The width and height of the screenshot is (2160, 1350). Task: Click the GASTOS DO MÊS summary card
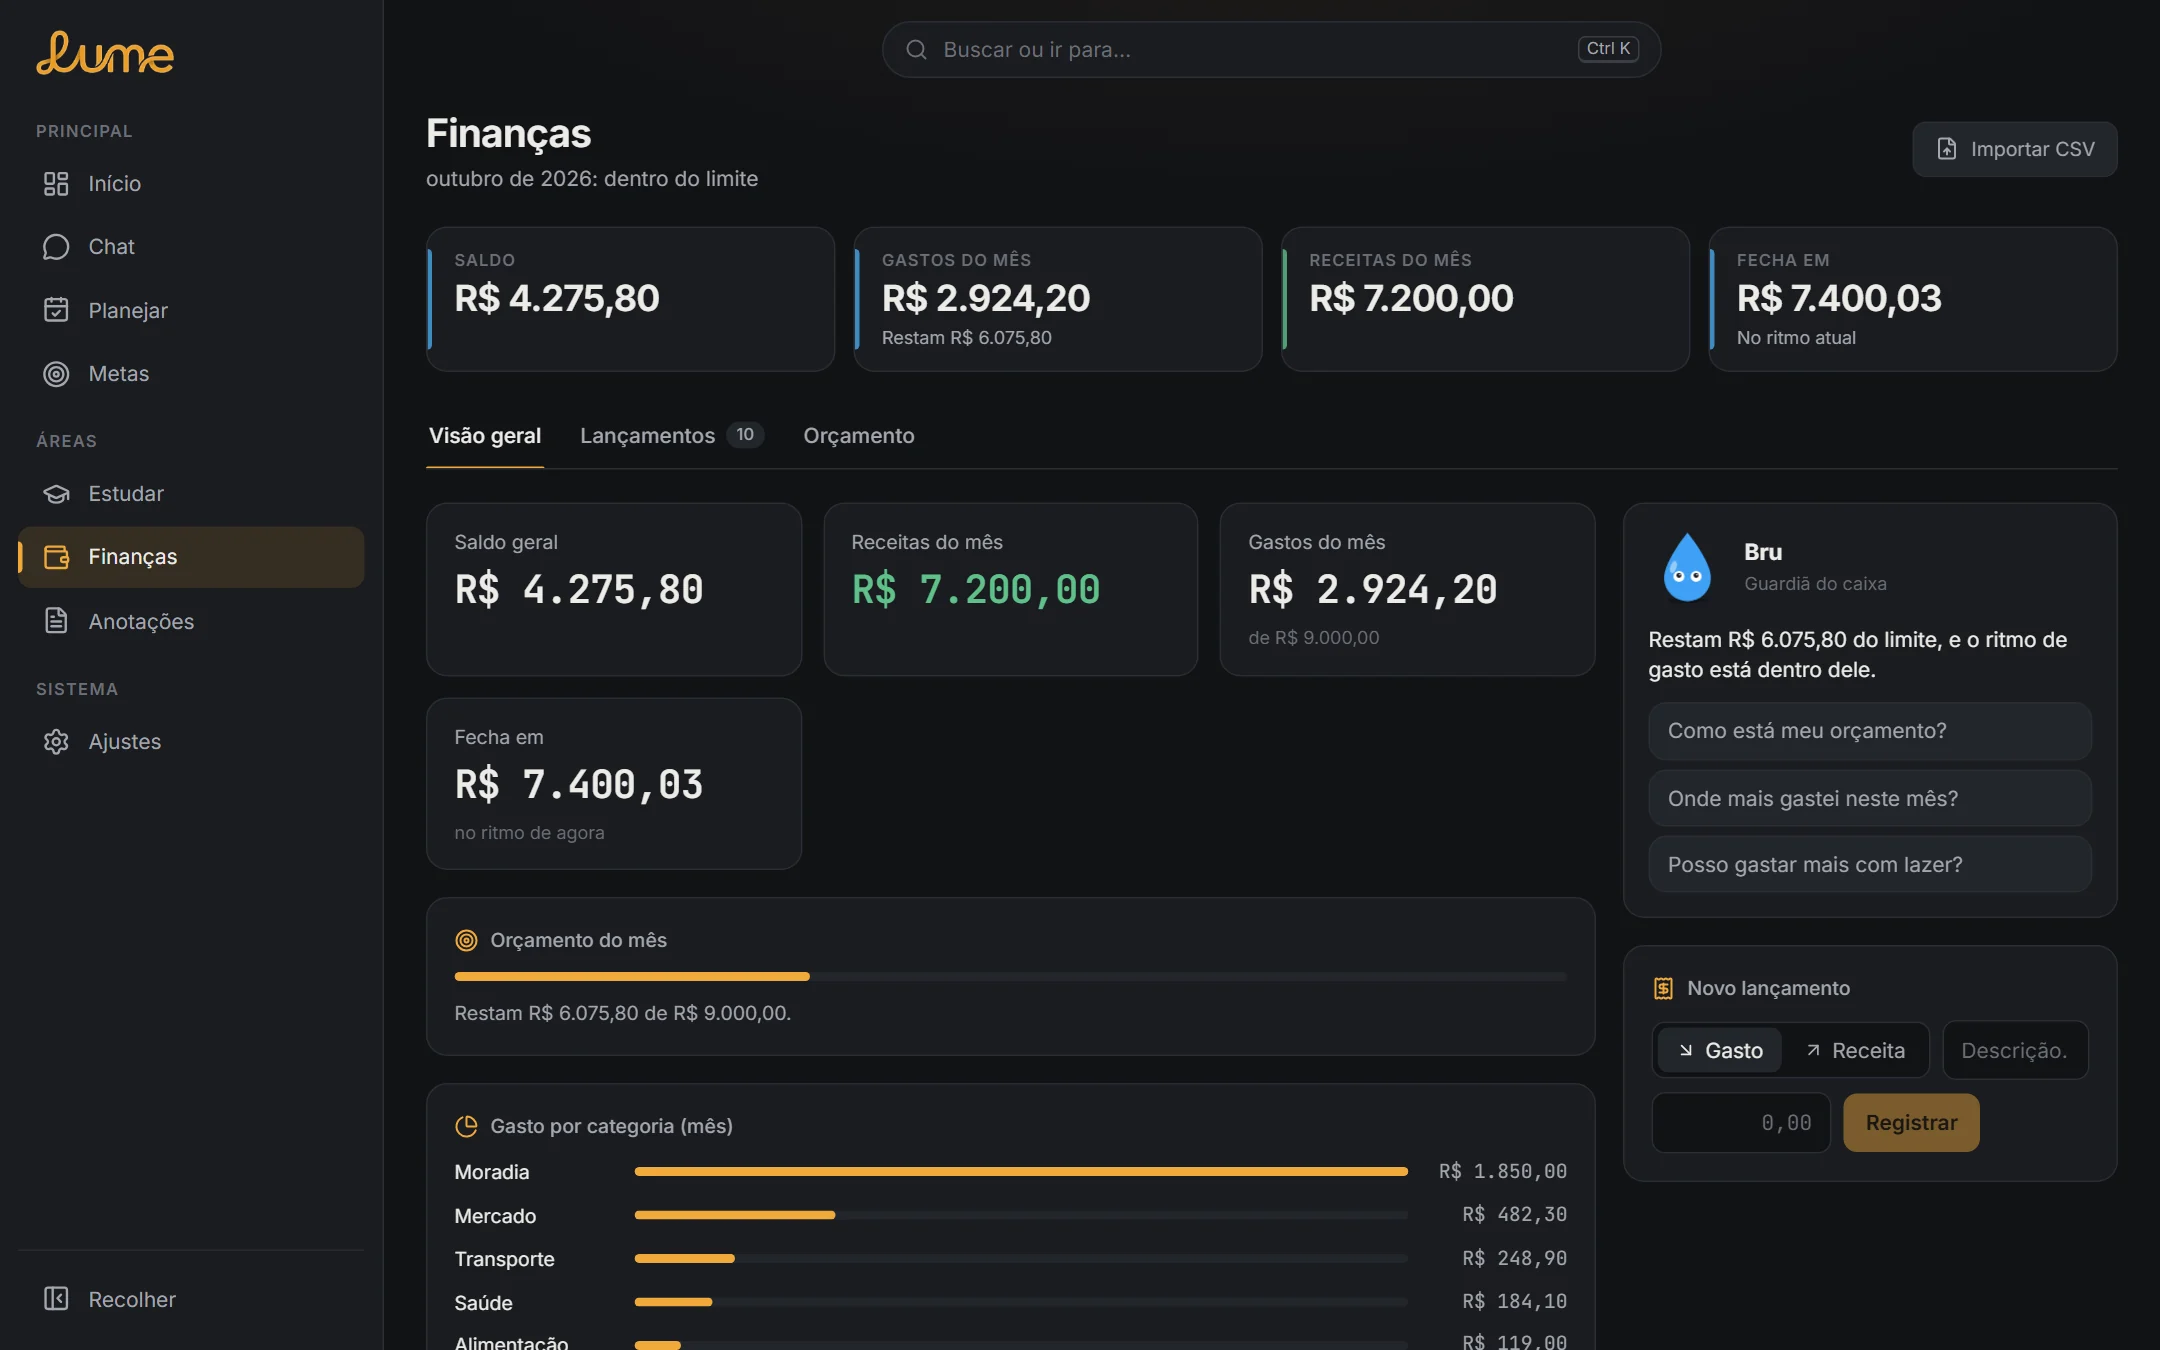point(1058,299)
